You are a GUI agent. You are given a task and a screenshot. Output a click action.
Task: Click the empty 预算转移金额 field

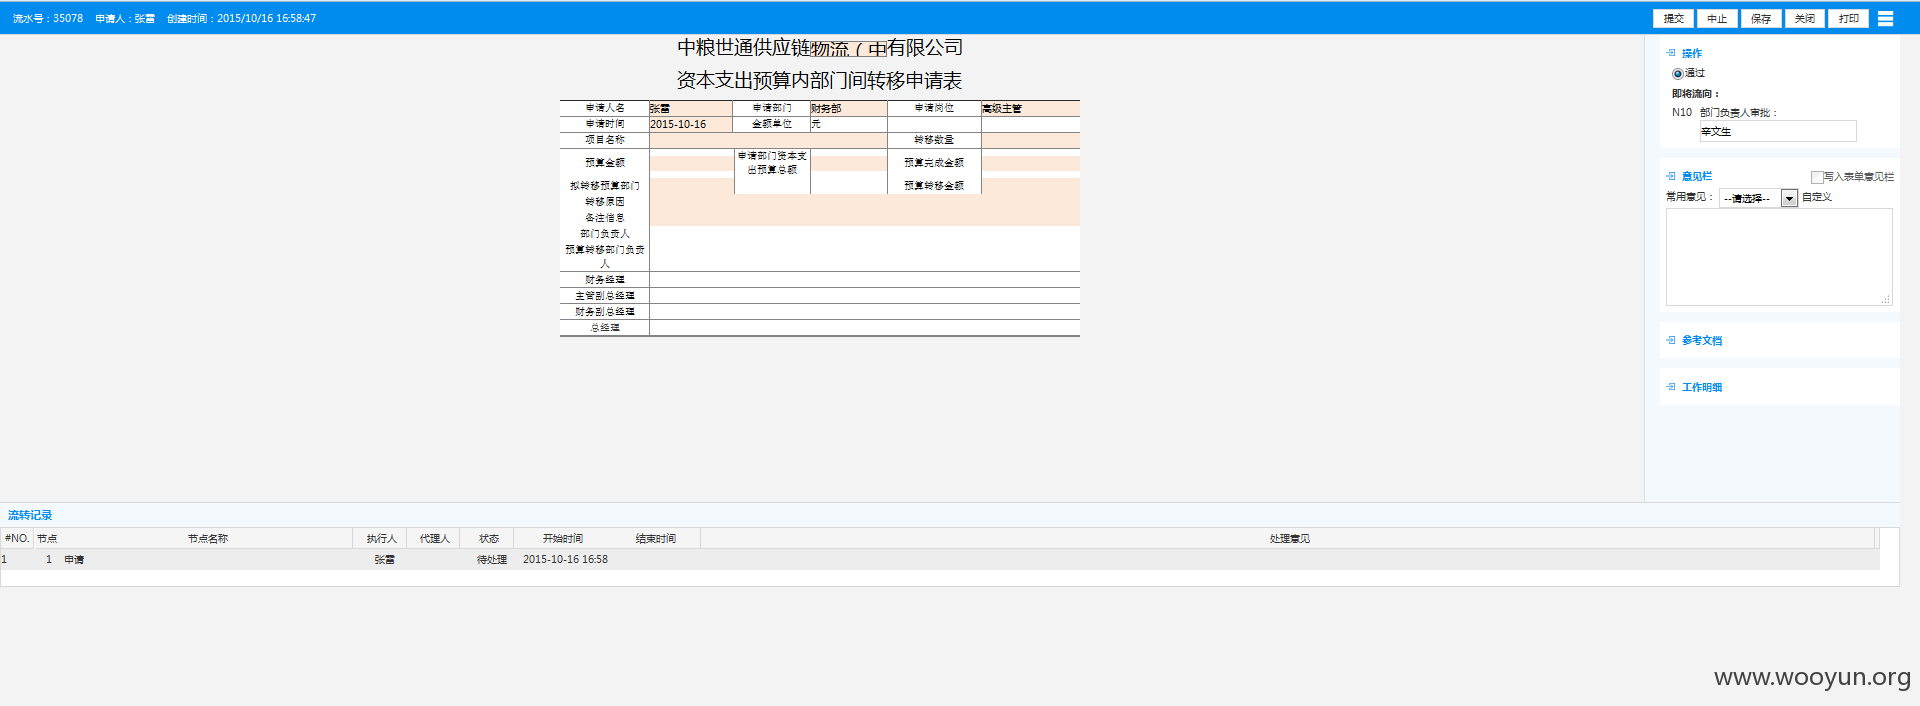coord(1031,186)
